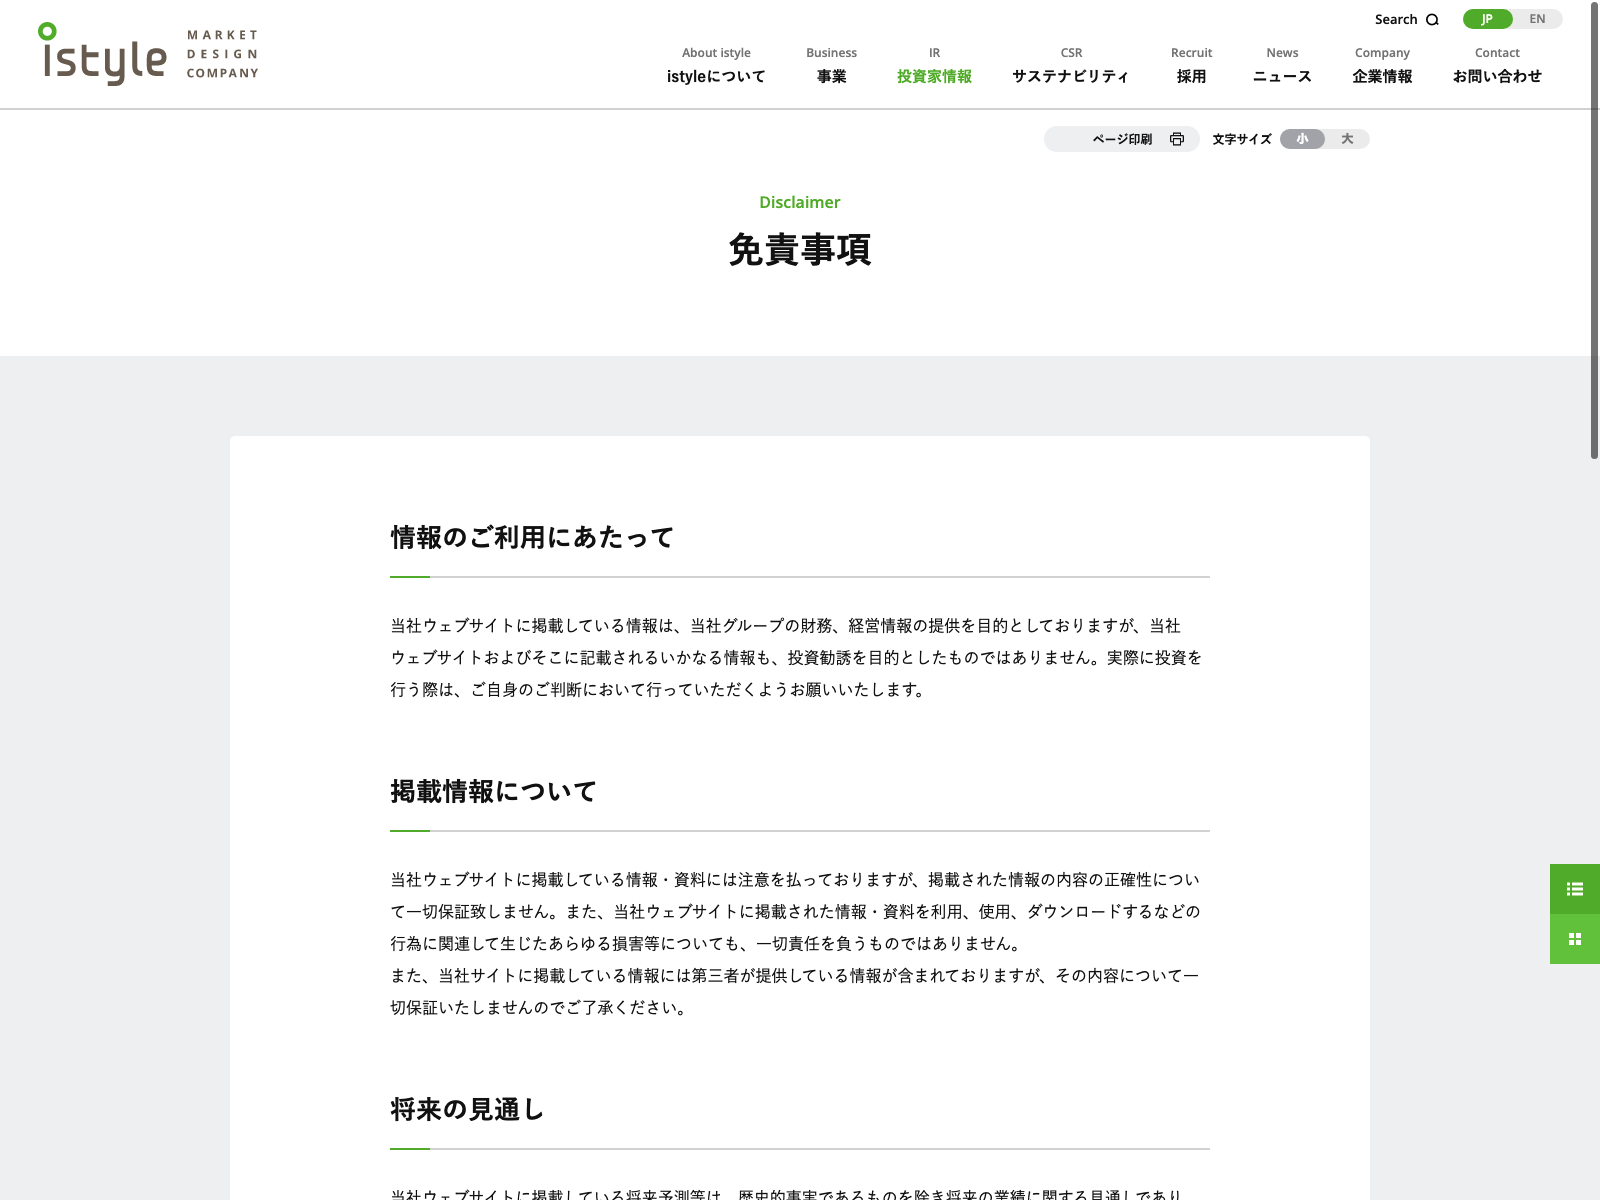The image size is (1600, 1200).
Task: Open the Recruit 採用 menu item
Action: tap(1191, 66)
